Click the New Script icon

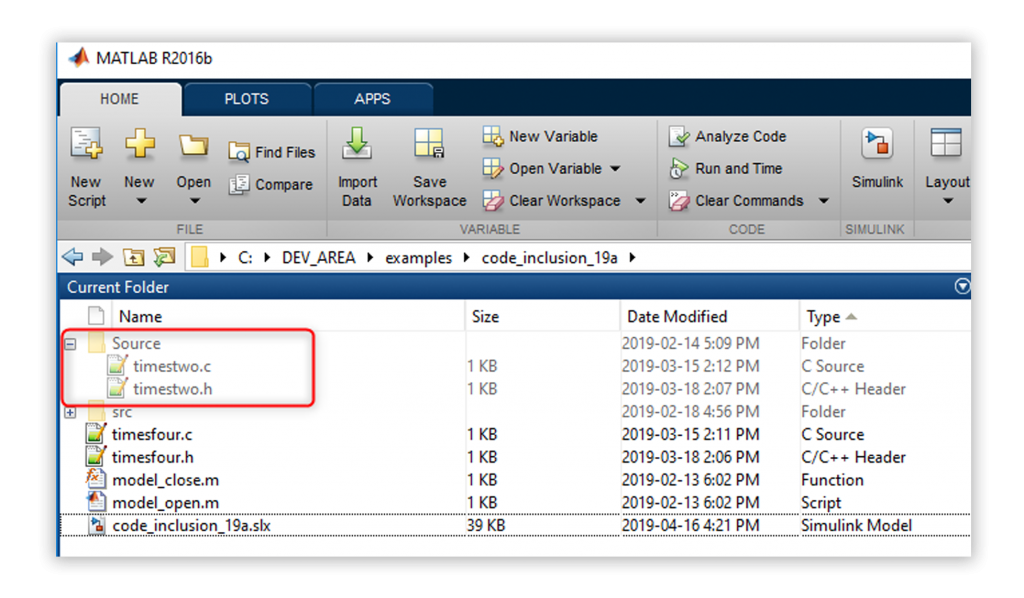point(86,144)
